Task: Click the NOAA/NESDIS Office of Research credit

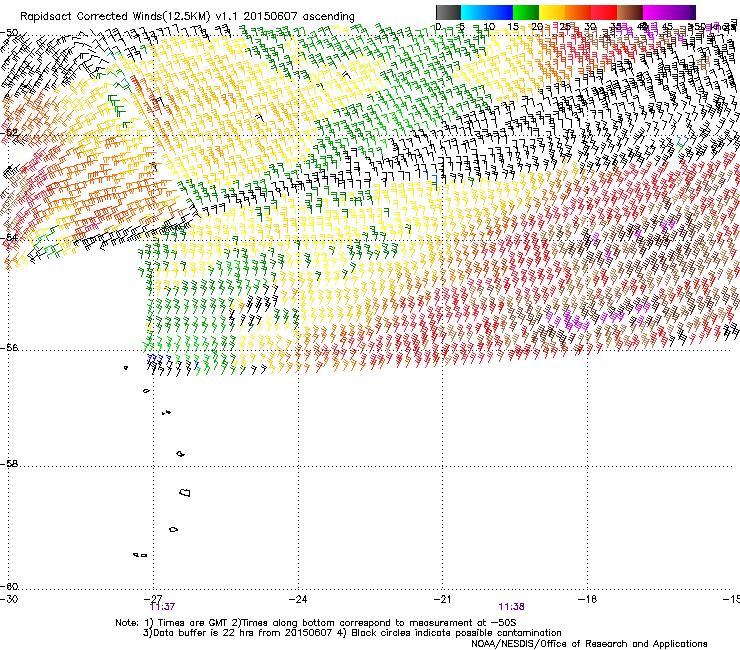Action: point(589,644)
